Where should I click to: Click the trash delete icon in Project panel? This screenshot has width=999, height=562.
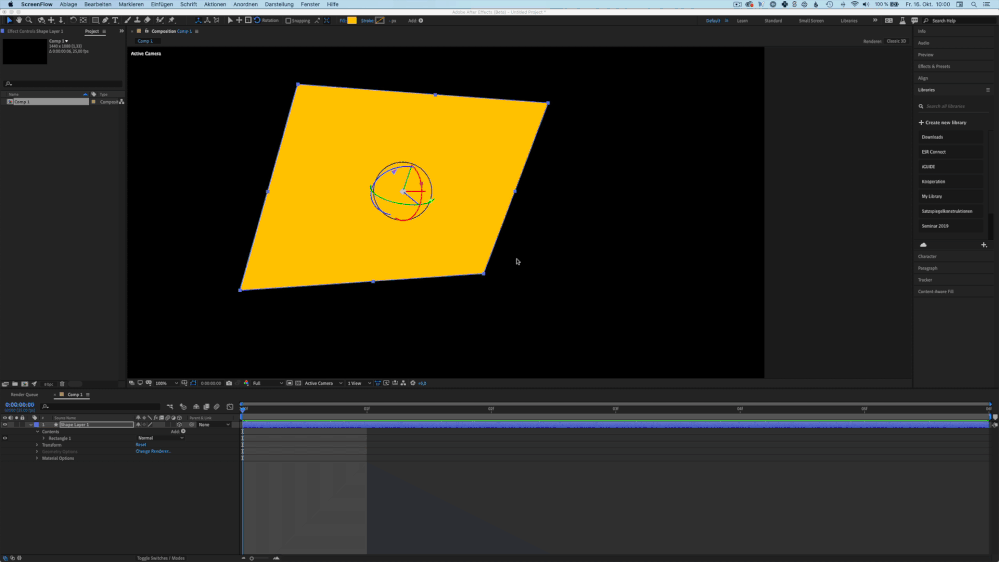pyautogui.click(x=62, y=384)
